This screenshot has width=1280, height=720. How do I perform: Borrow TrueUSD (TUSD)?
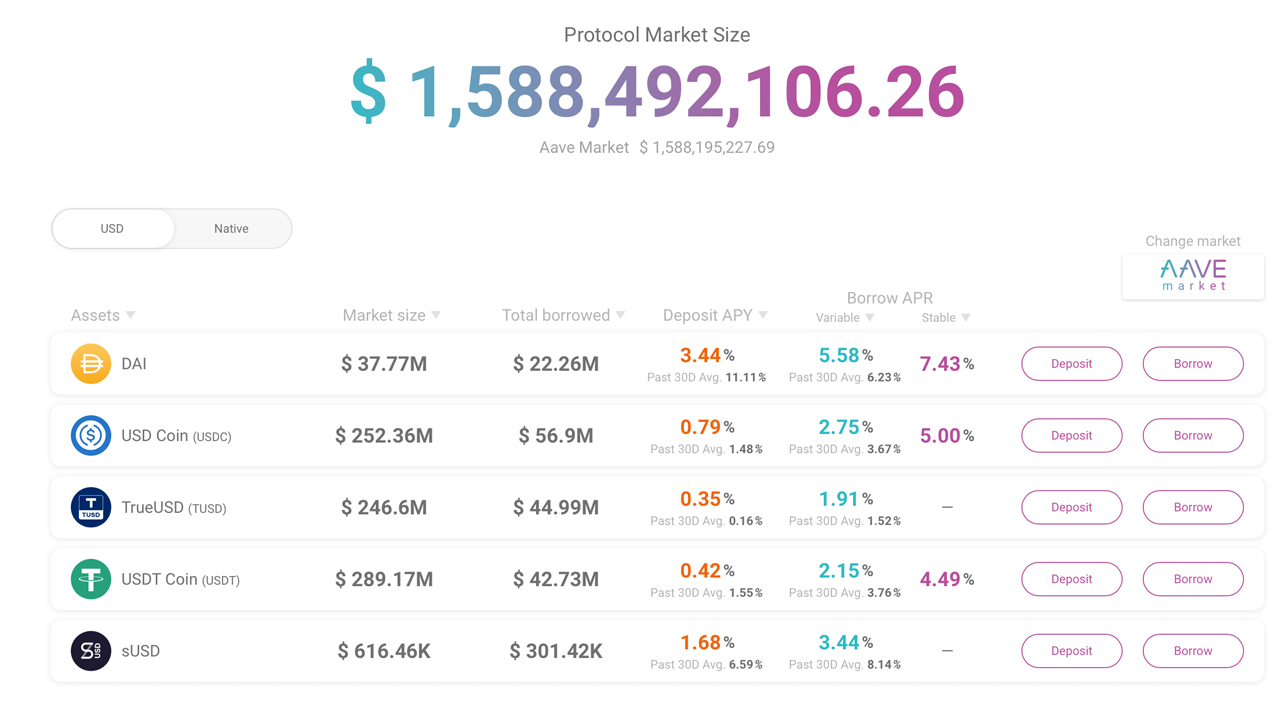[x=1193, y=507]
